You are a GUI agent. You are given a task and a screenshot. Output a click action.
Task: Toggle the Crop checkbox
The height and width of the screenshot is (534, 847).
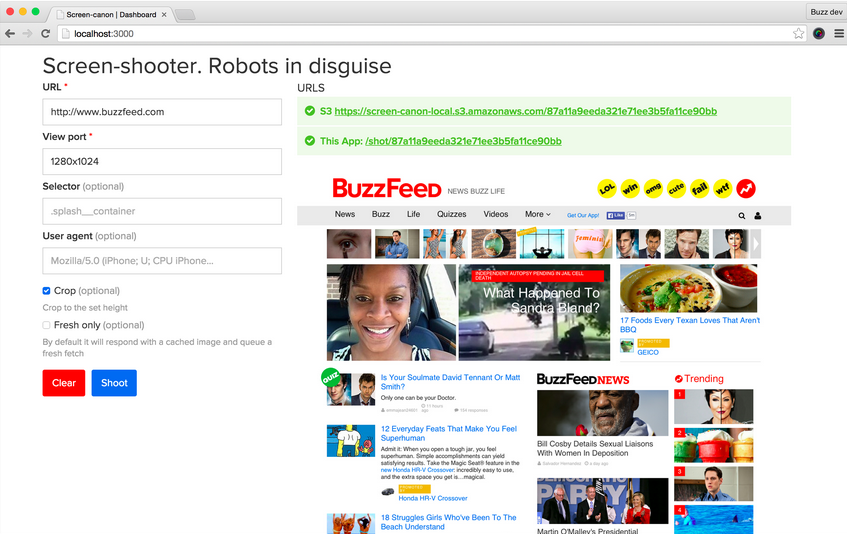click(46, 290)
